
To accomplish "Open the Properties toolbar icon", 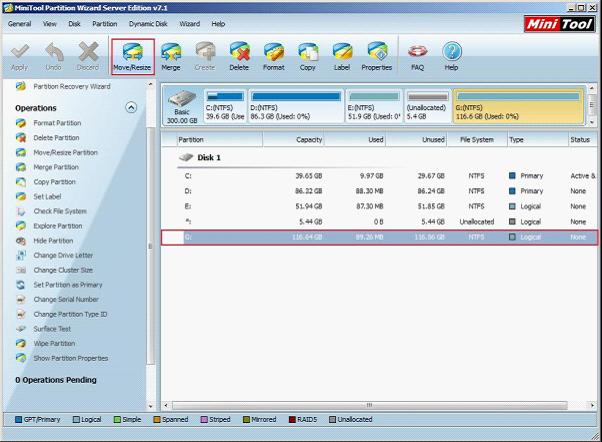I will click(377, 56).
